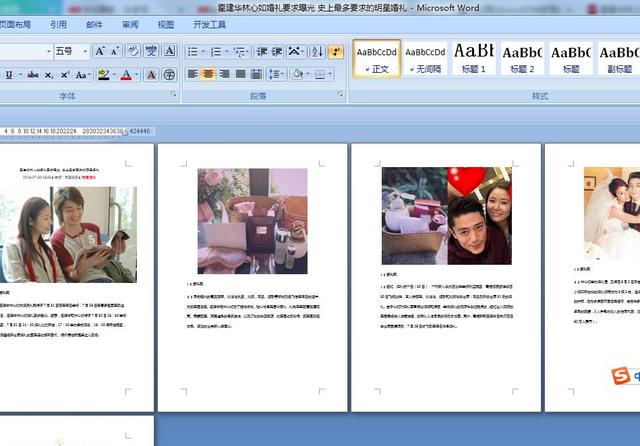Open the 审阅 ribbon tab

pyautogui.click(x=130, y=24)
